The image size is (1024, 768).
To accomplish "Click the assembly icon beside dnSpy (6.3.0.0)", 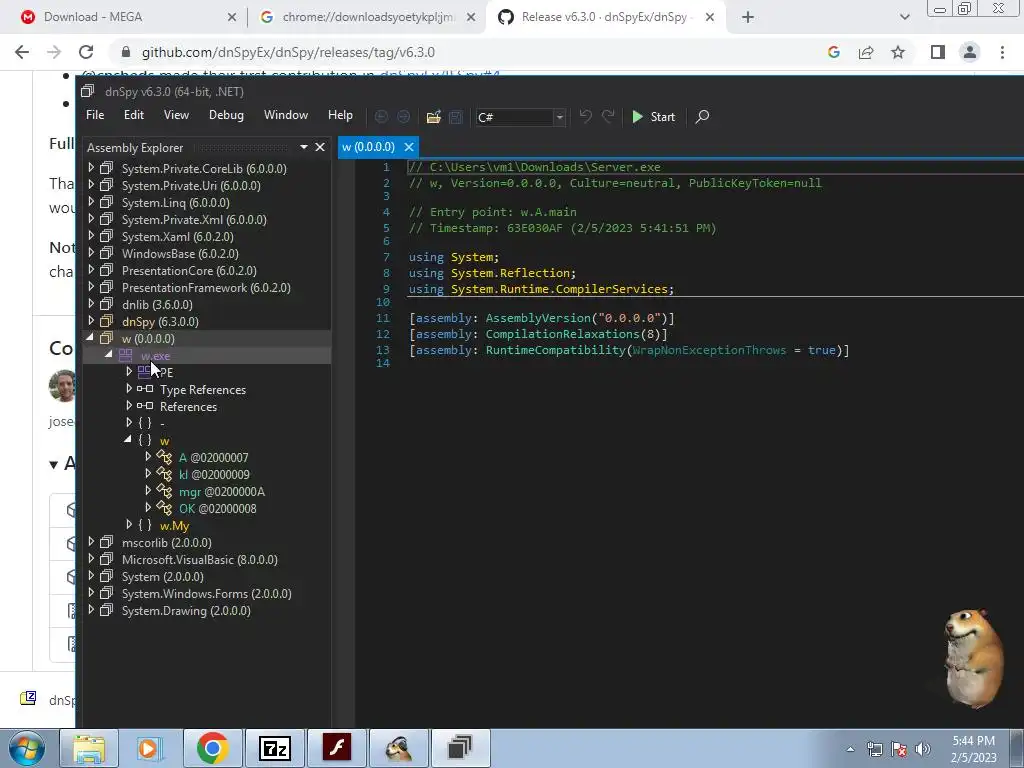I will pos(106,321).
